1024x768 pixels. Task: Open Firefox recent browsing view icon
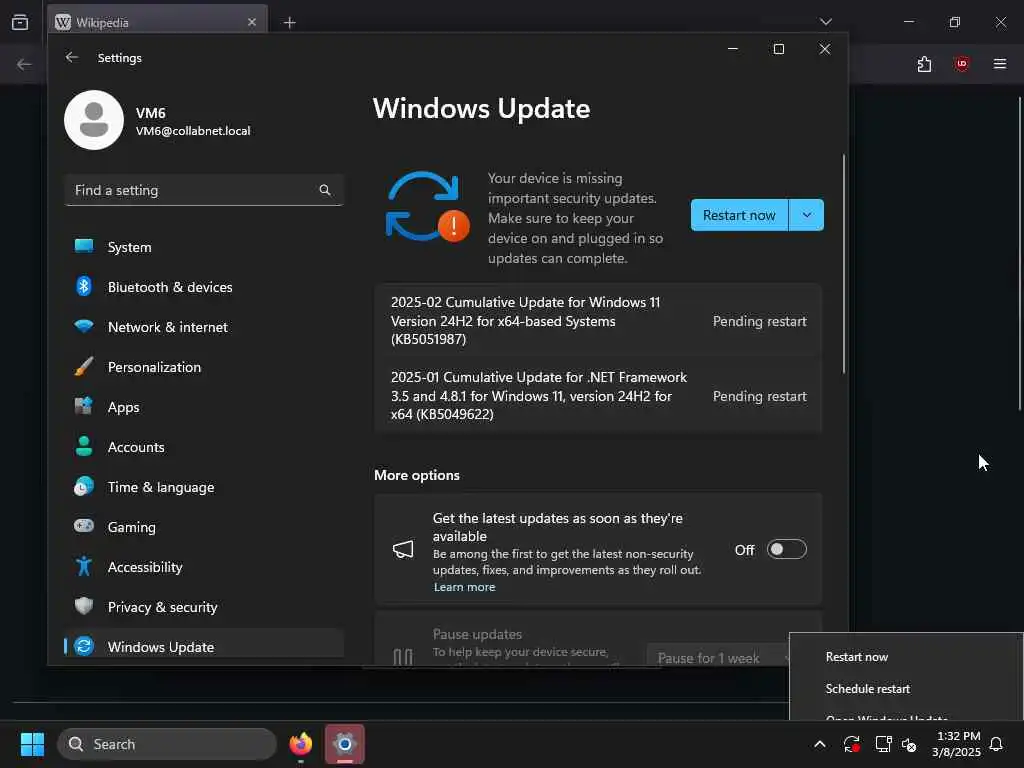[x=20, y=22]
